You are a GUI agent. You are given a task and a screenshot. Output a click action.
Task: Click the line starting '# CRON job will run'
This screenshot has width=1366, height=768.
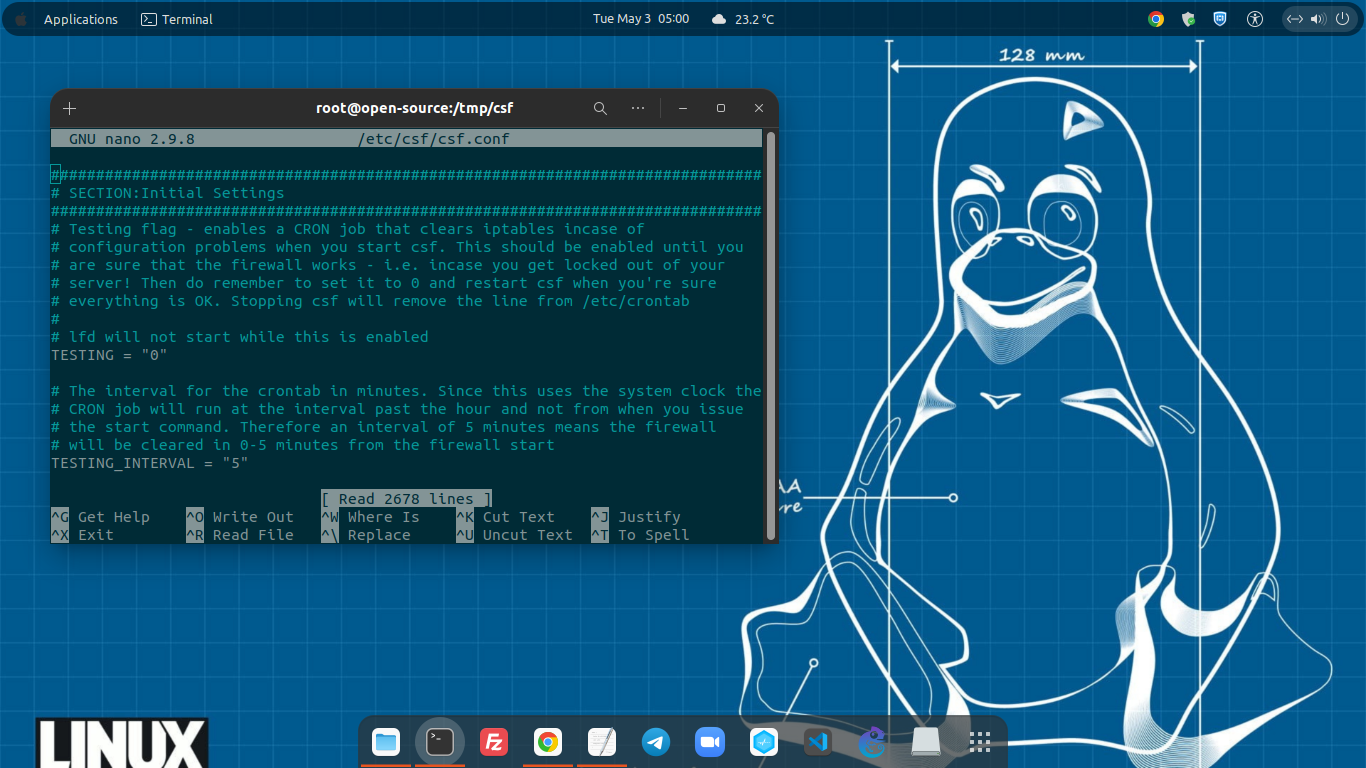click(x=397, y=409)
